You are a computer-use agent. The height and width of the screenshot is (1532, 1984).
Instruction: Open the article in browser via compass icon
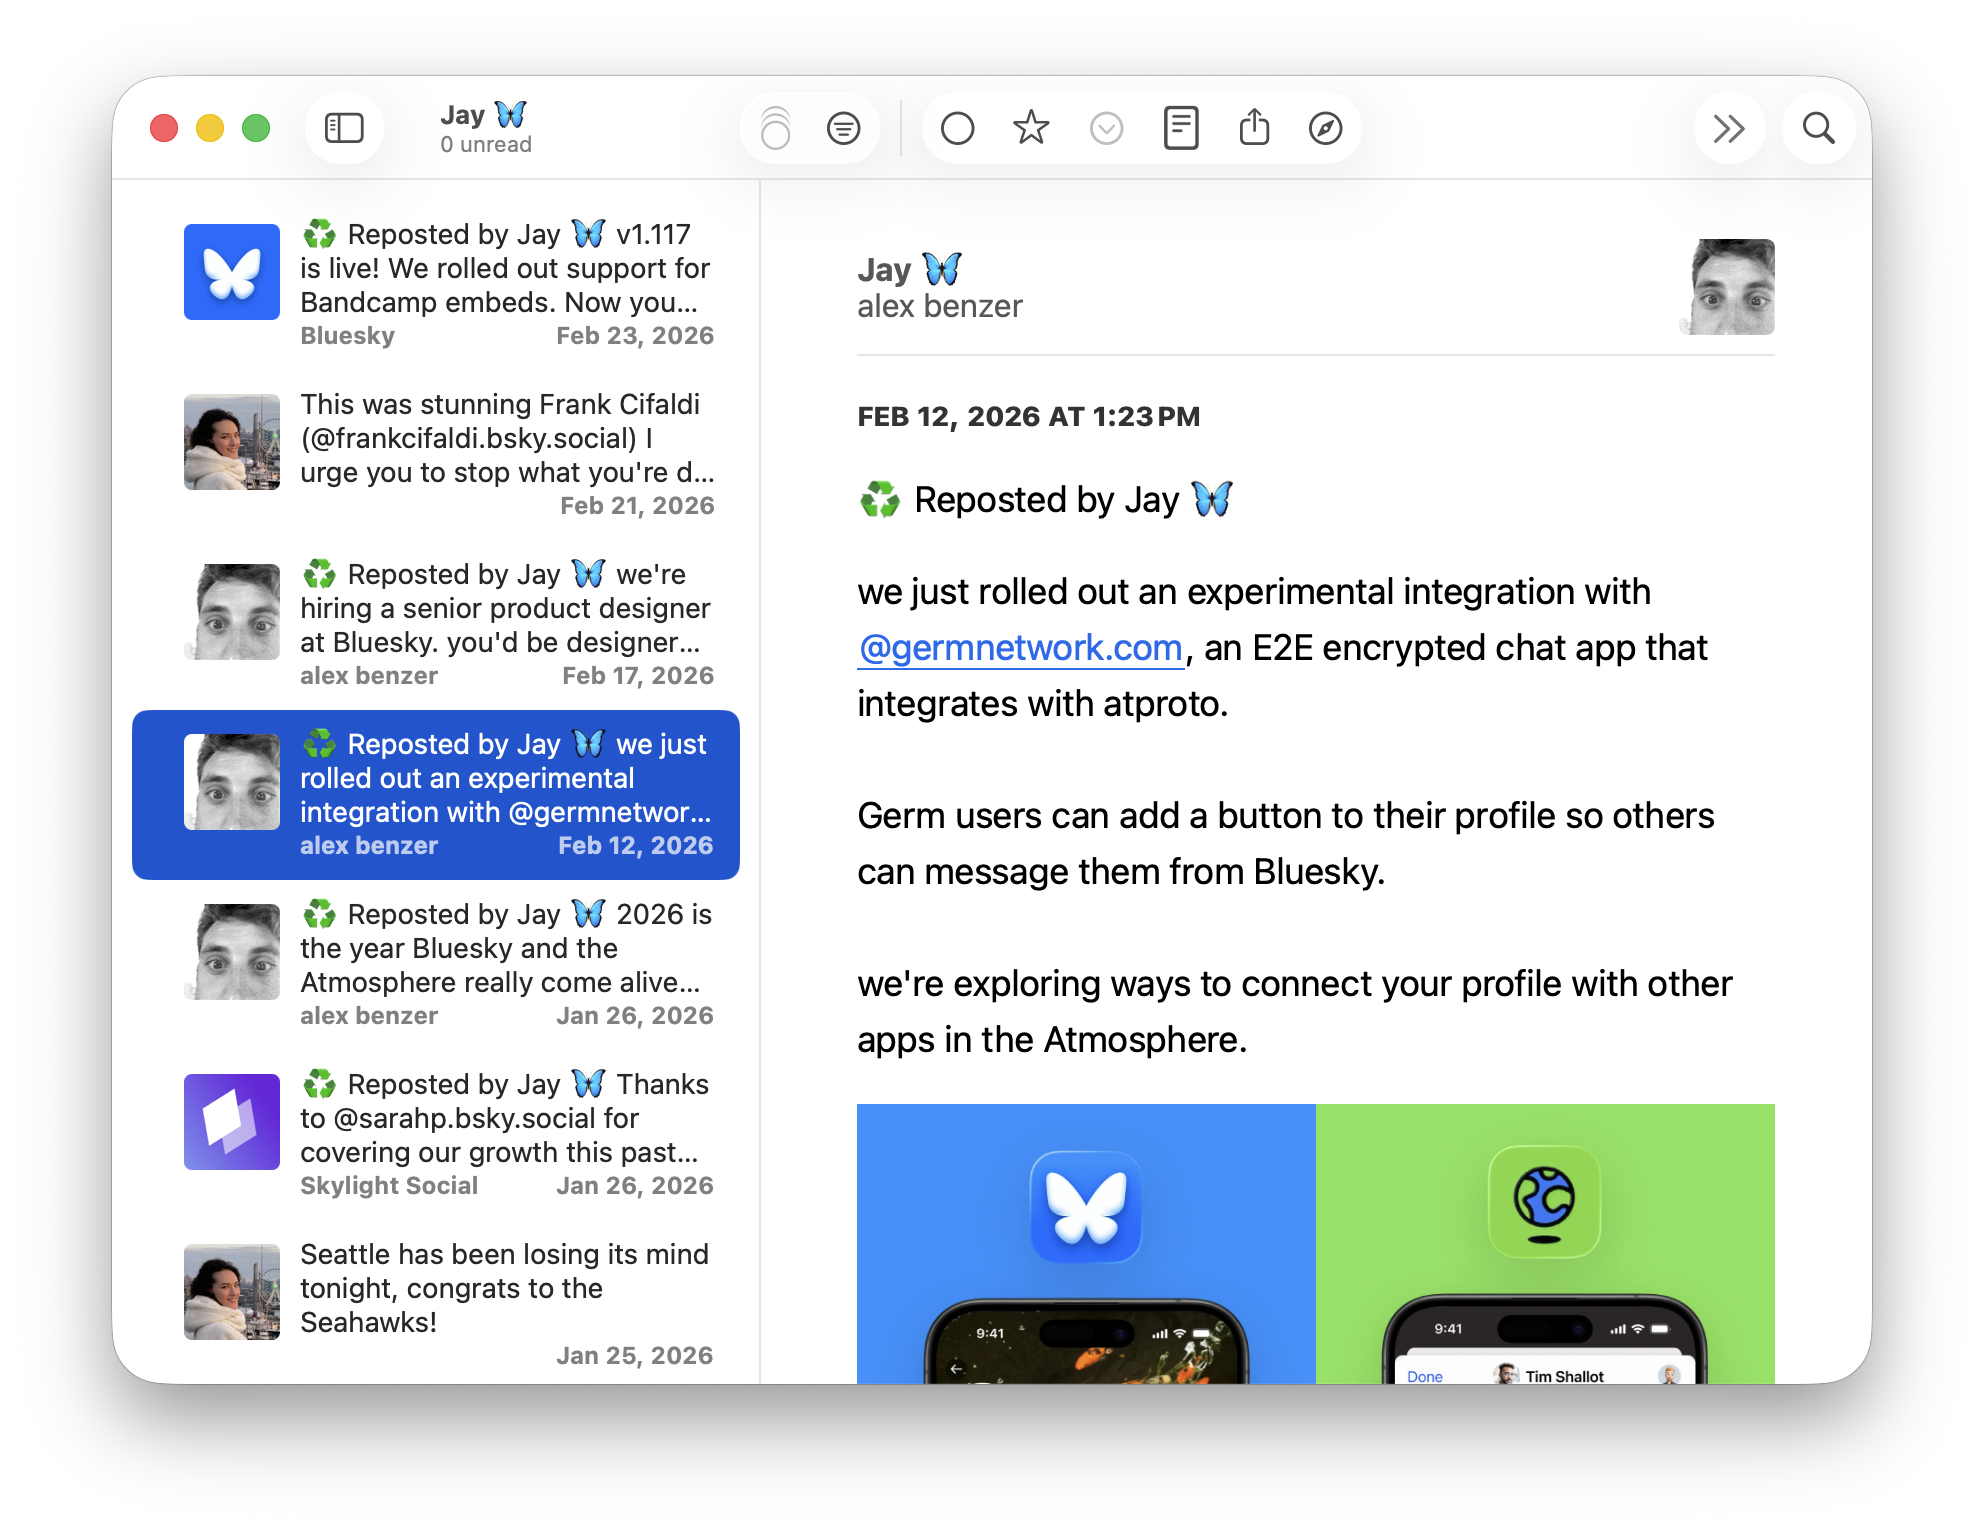(1325, 128)
